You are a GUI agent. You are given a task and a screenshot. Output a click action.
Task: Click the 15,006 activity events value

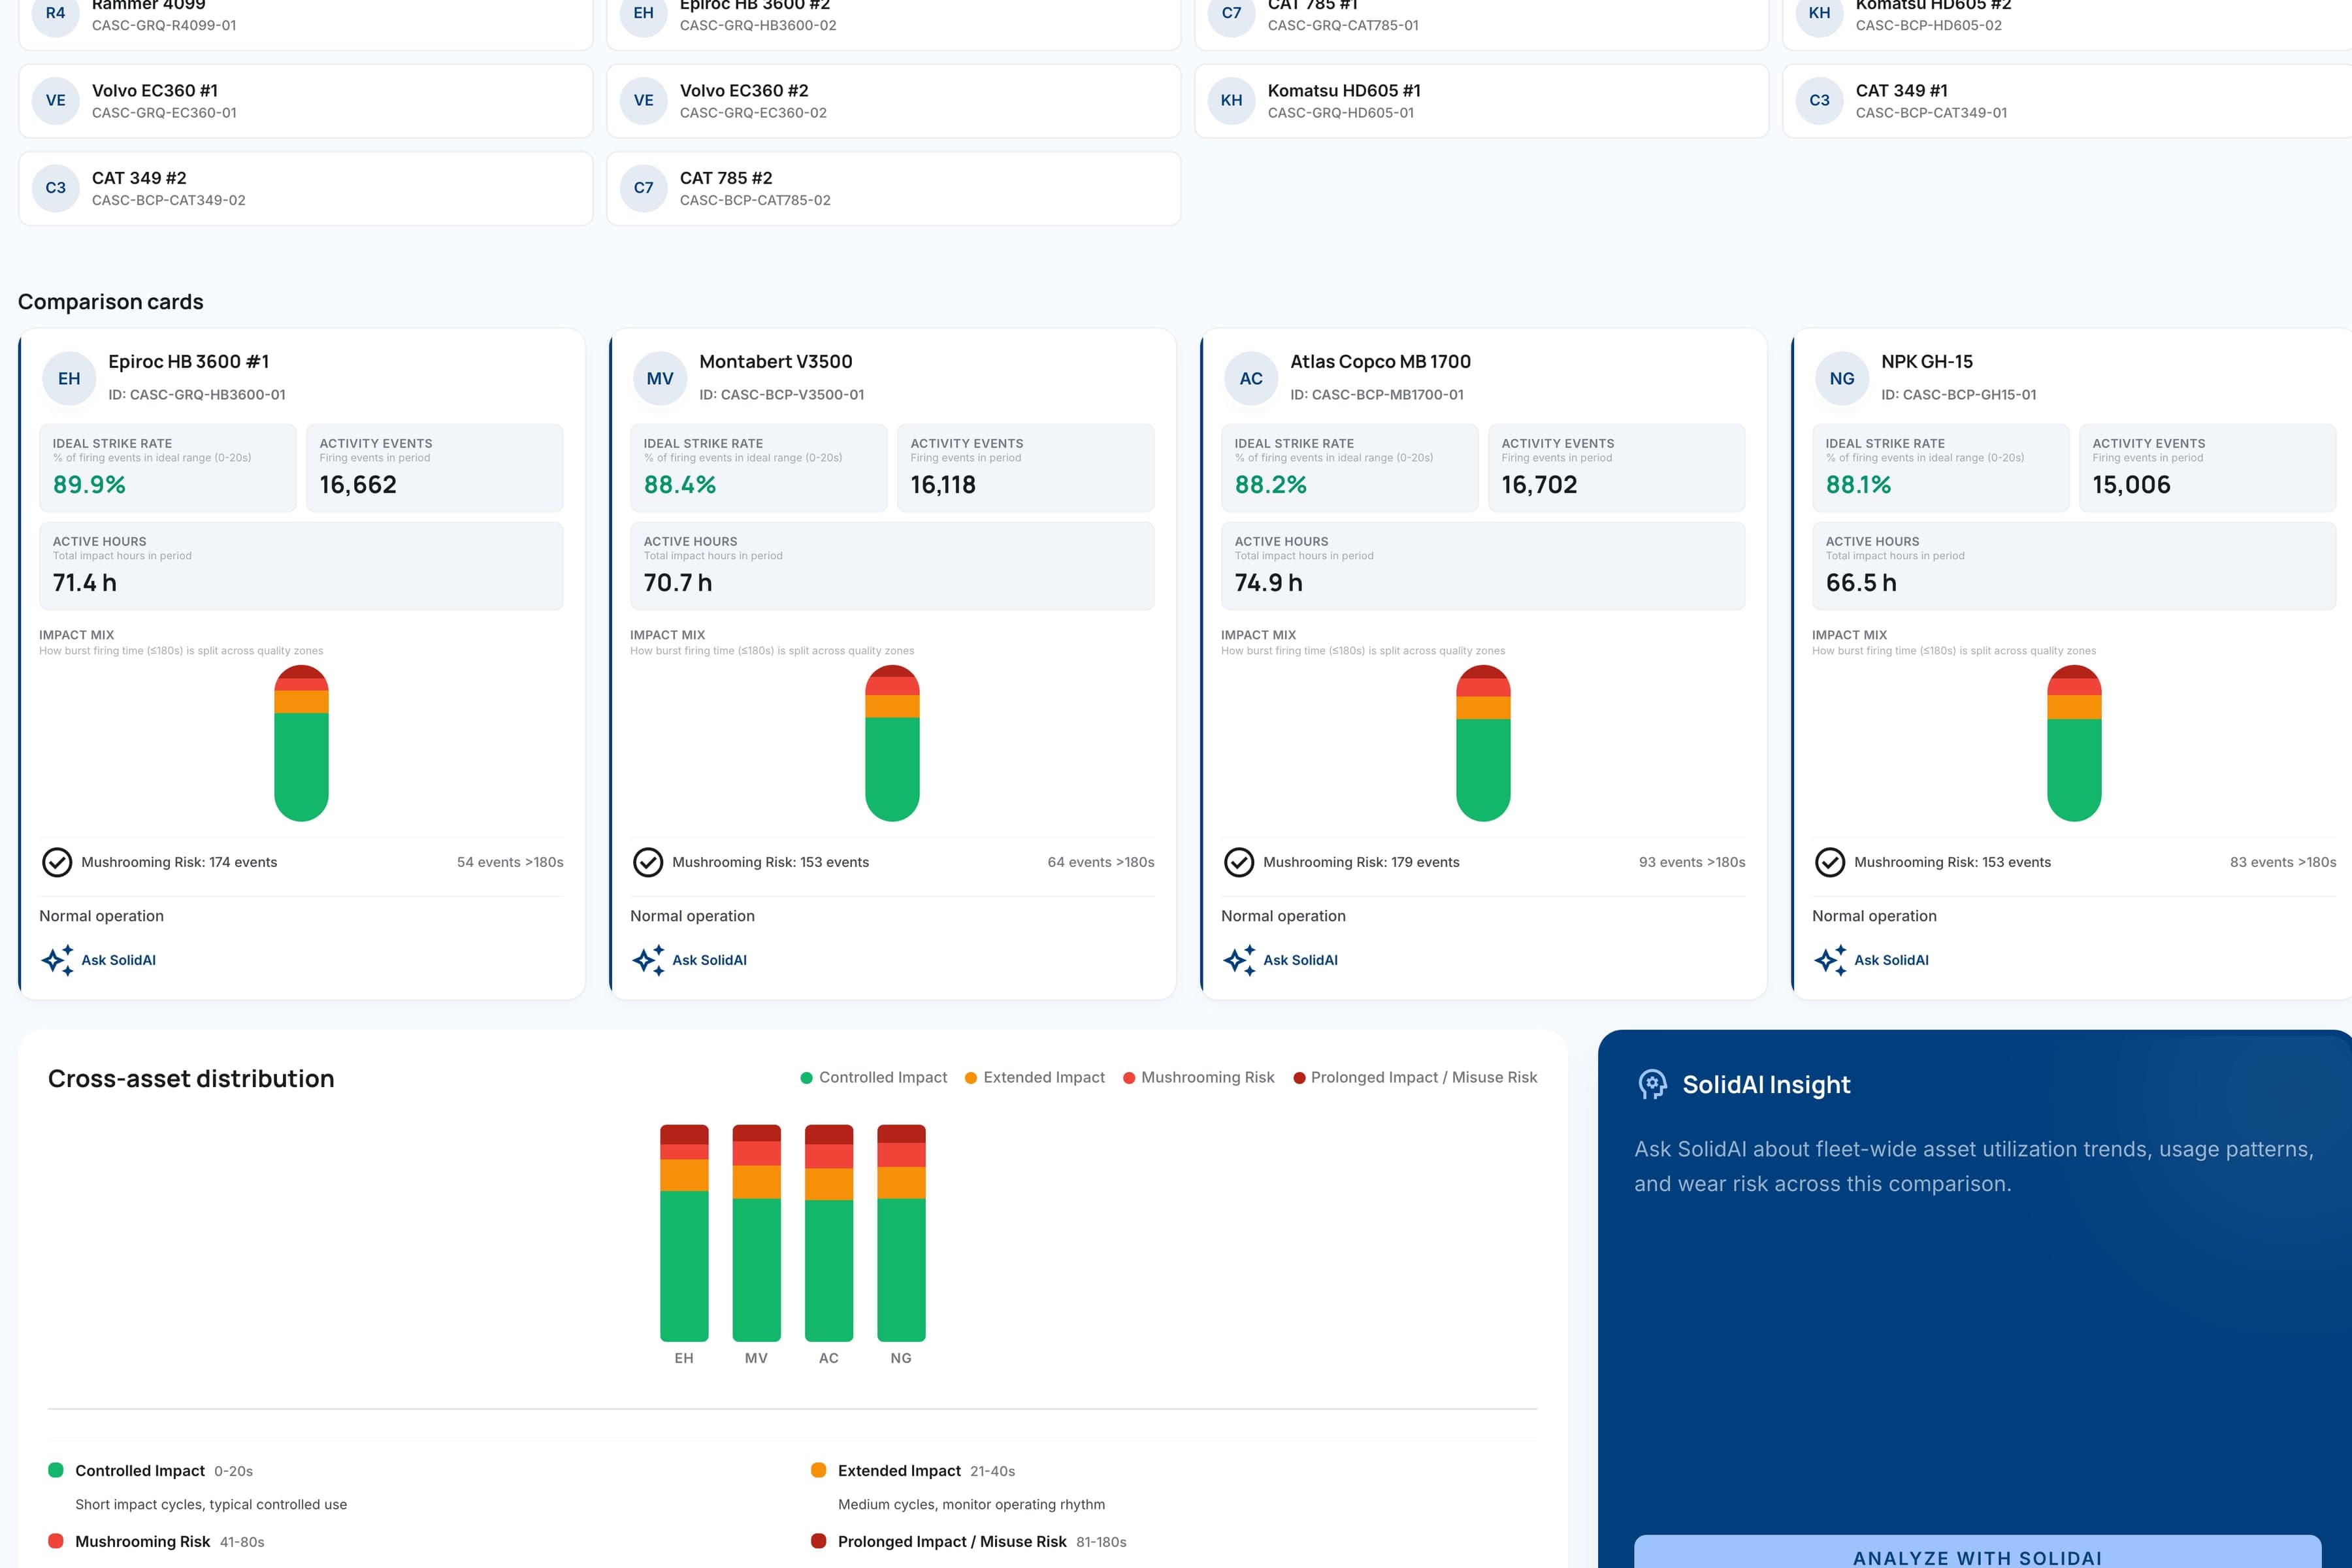click(2132, 485)
